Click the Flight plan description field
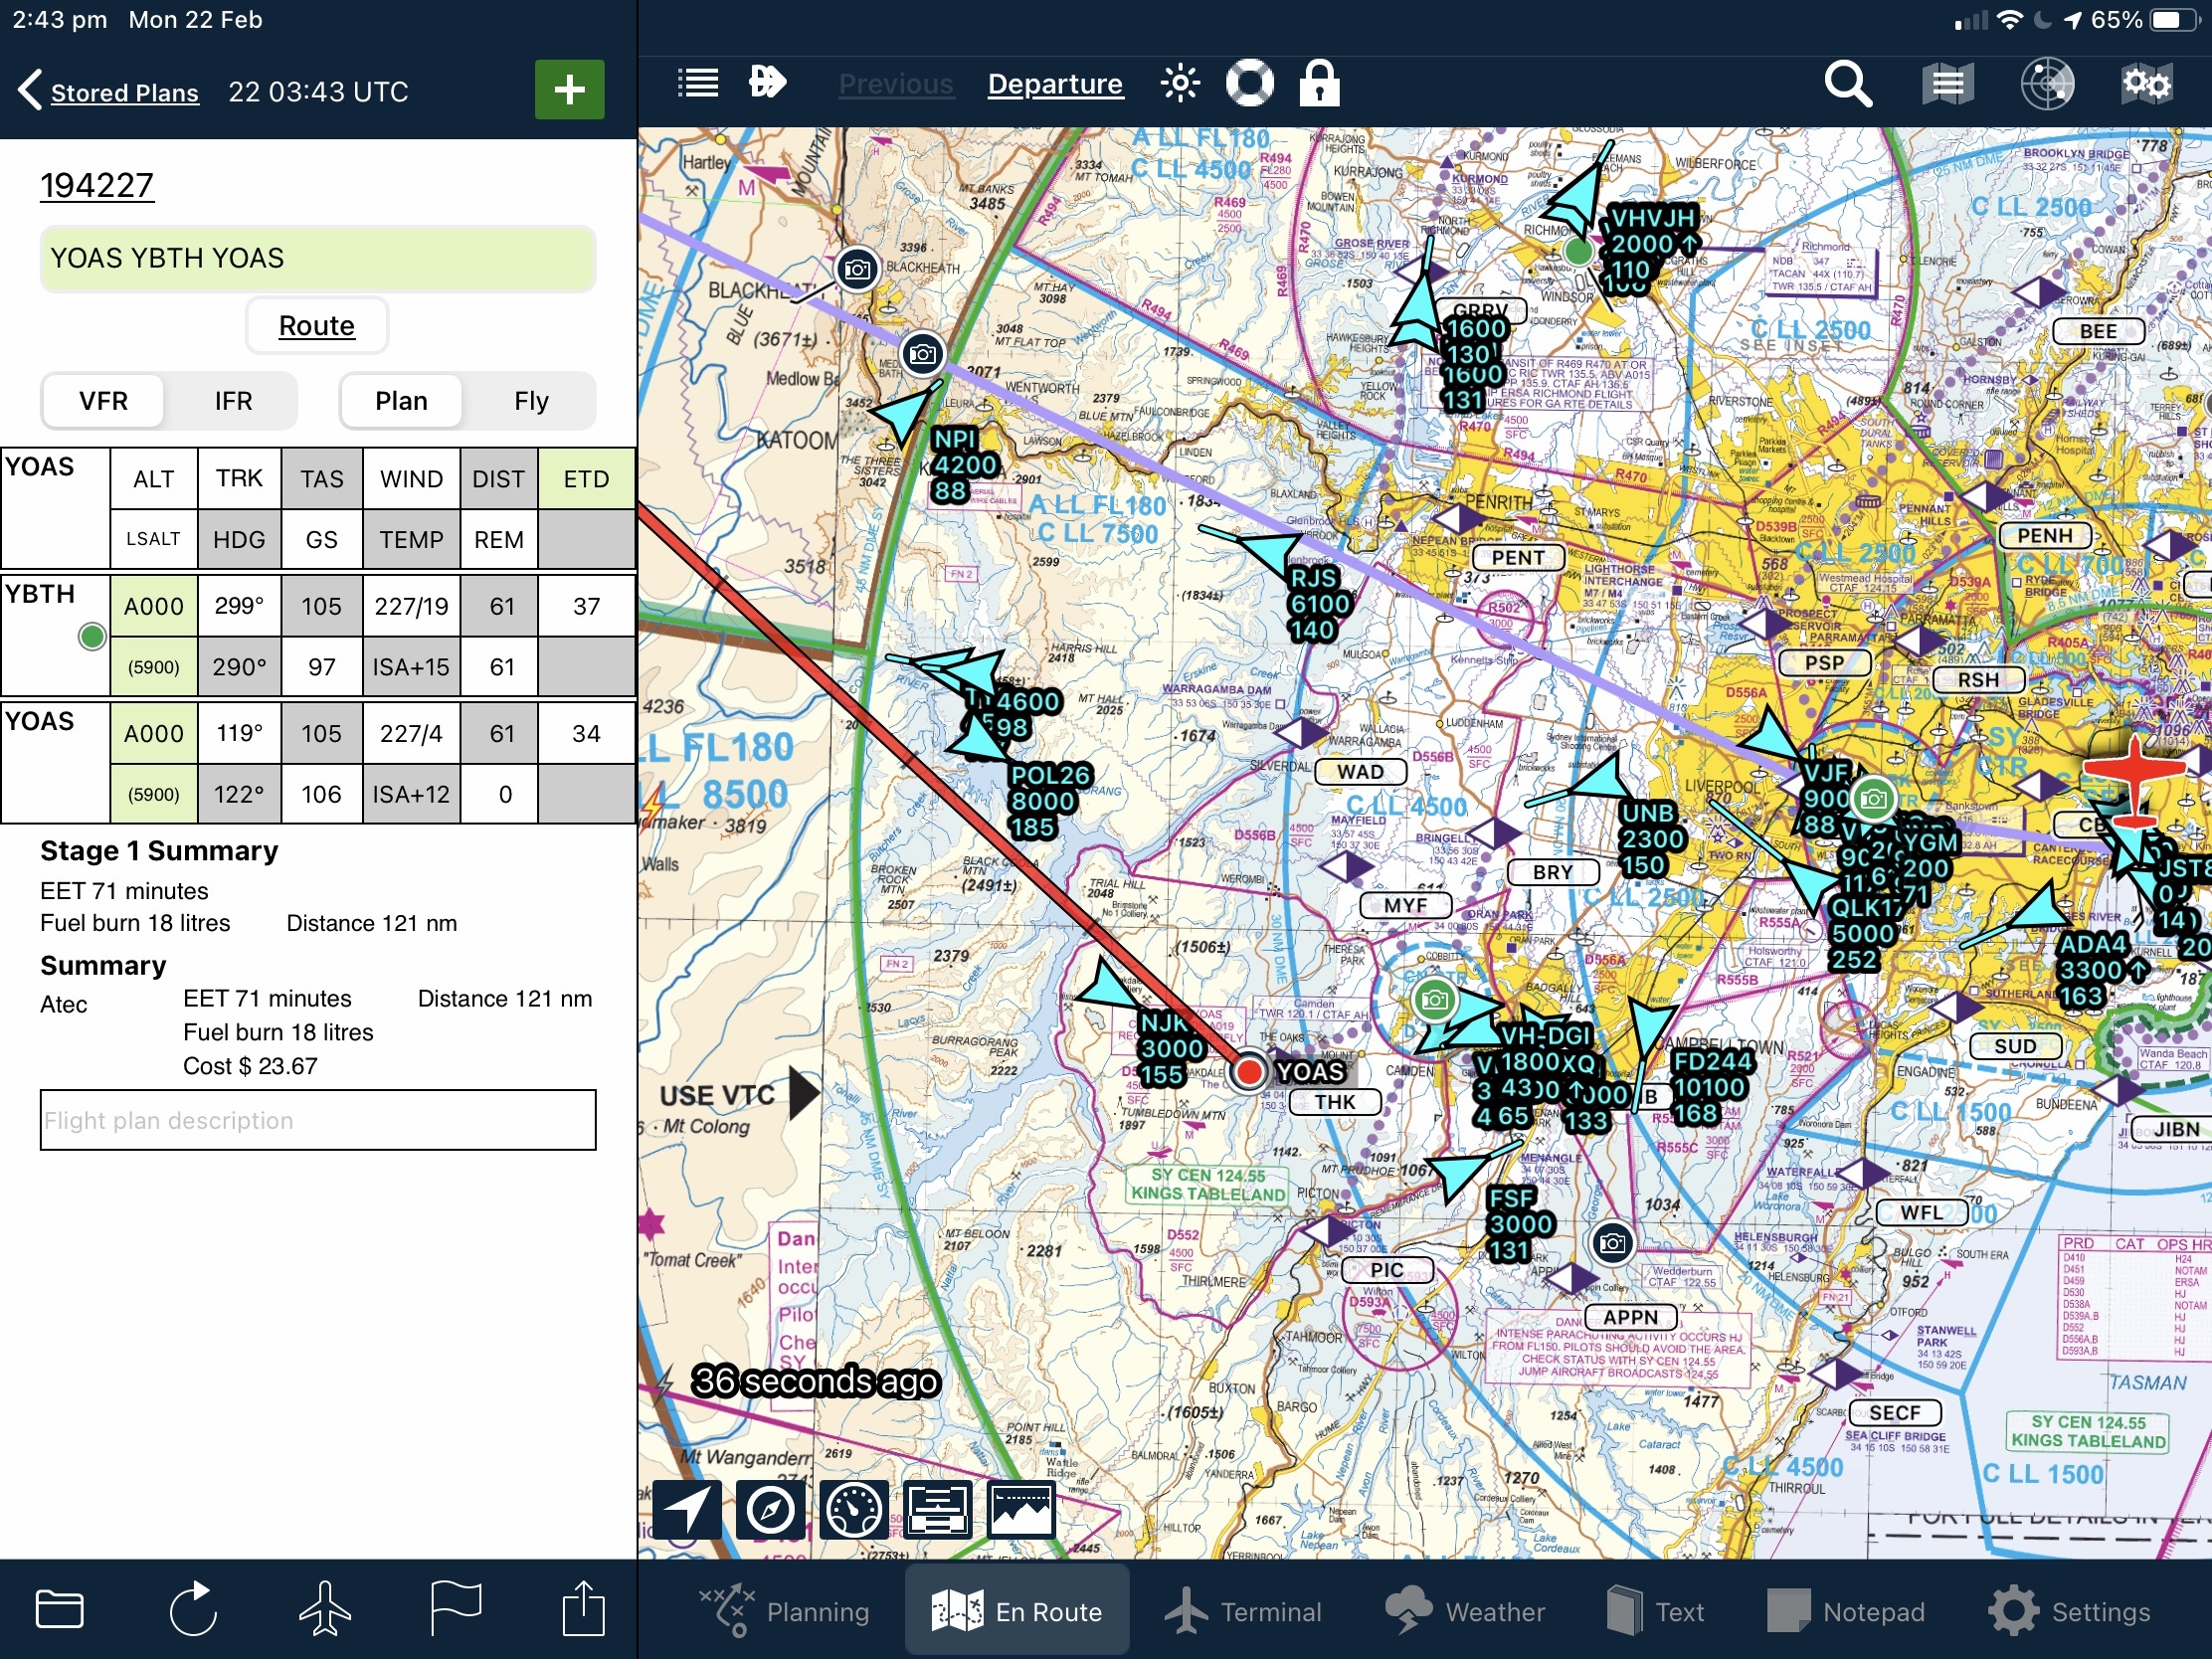 [x=318, y=1120]
